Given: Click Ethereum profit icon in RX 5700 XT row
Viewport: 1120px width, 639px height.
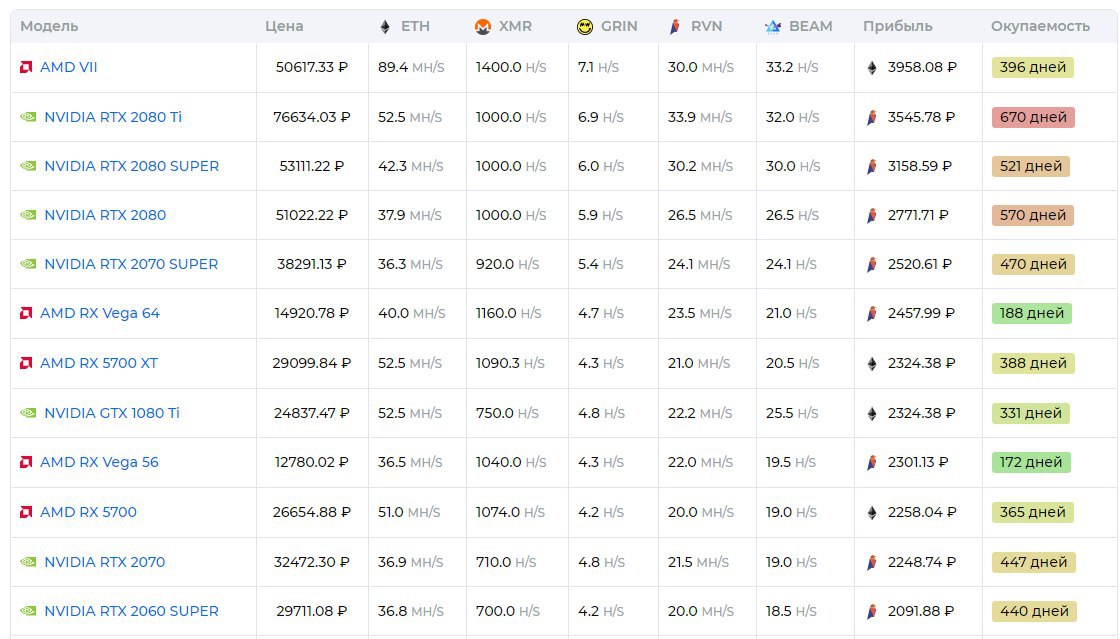Looking at the screenshot, I should (871, 363).
